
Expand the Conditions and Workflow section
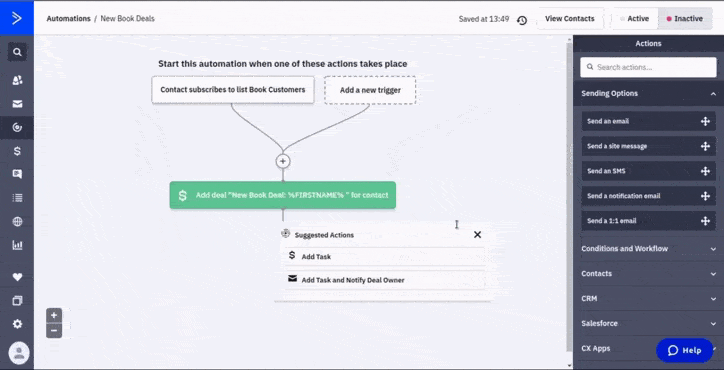648,249
